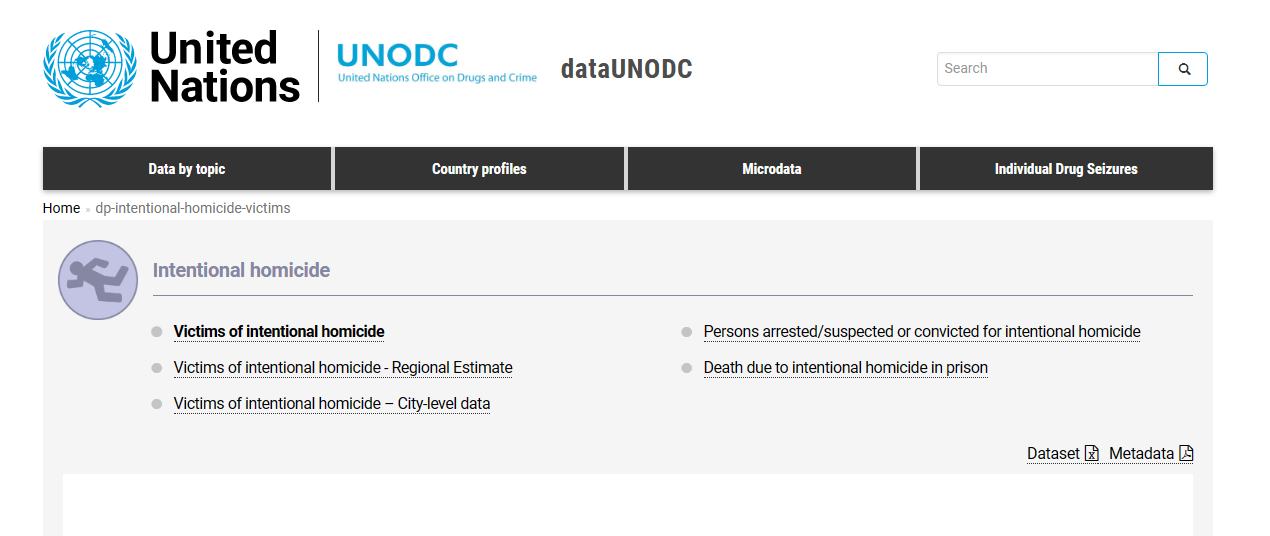Click the Dataset Excel file icon
The width and height of the screenshot is (1270, 536).
(1092, 454)
